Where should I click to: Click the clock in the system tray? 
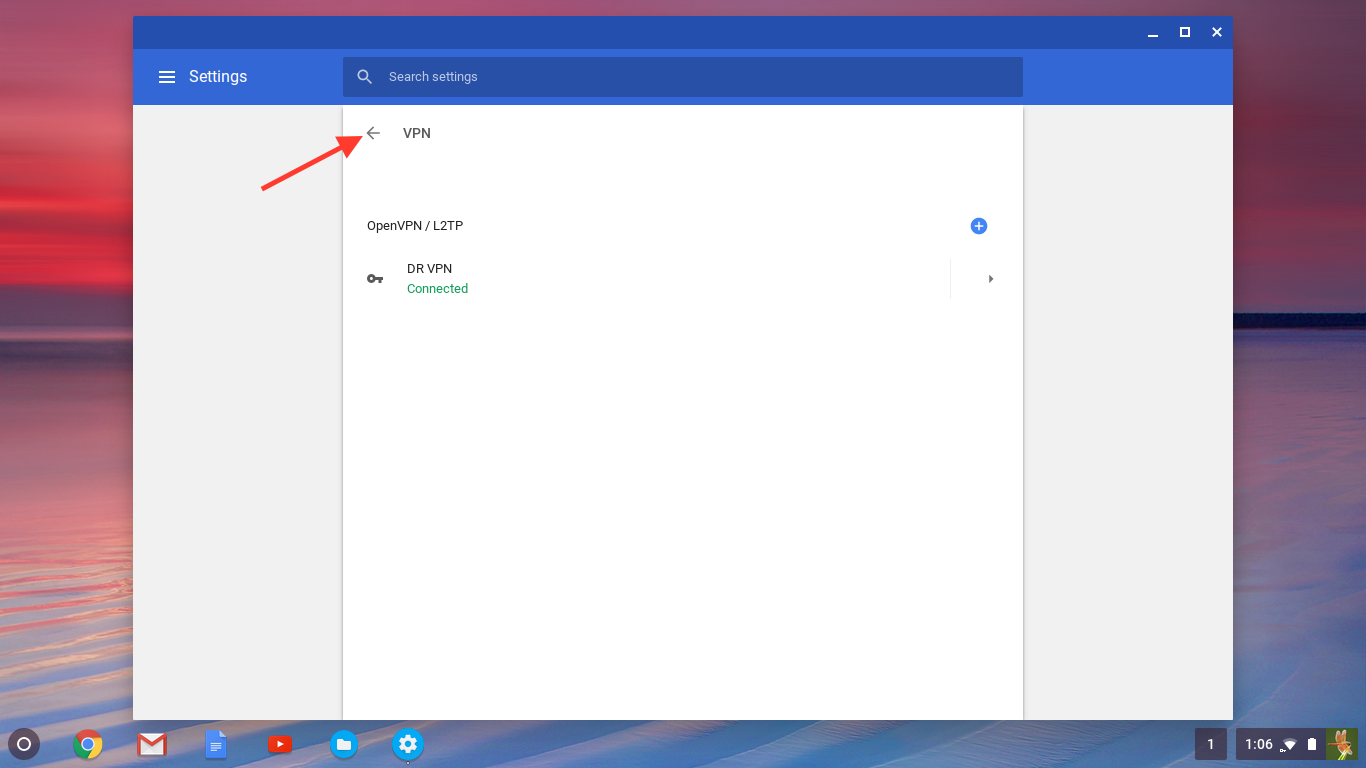pos(1259,744)
